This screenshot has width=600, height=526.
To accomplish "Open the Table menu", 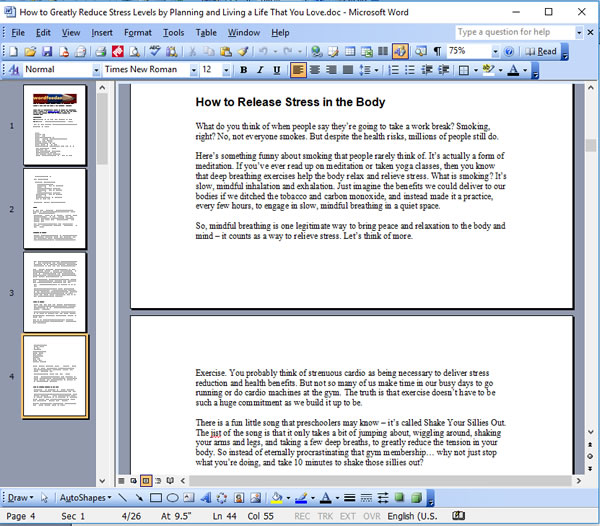I will tap(206, 33).
